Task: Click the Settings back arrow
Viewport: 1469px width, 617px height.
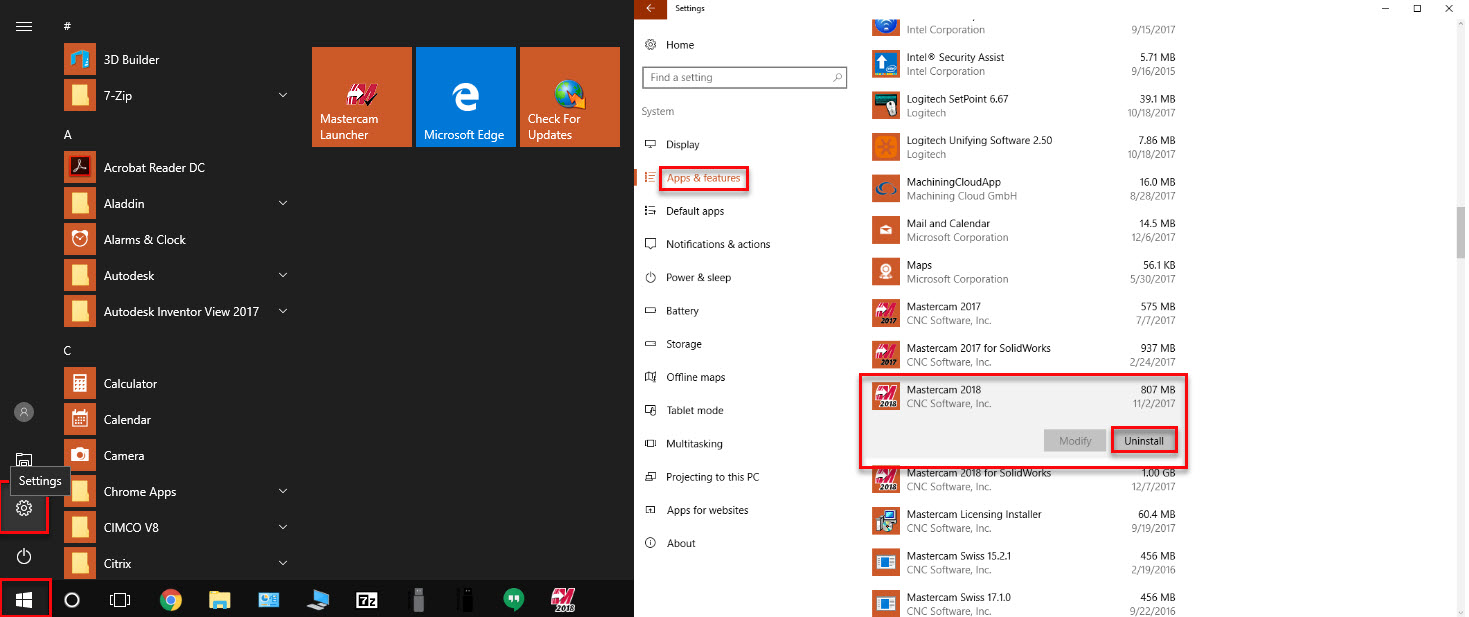Action: tap(651, 8)
